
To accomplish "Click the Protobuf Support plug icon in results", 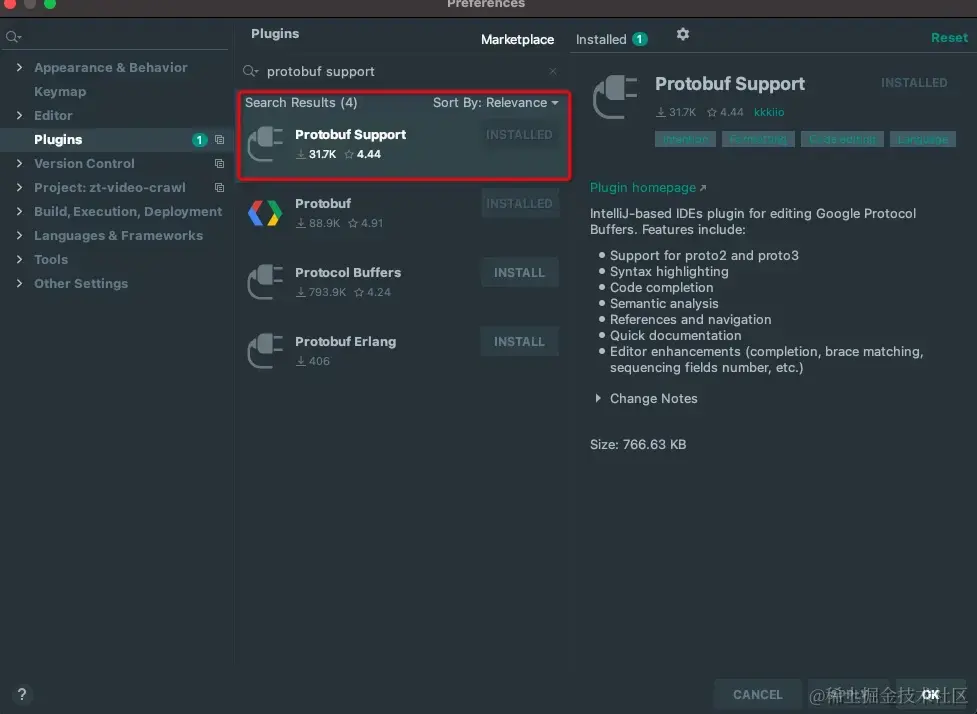I will [265, 144].
